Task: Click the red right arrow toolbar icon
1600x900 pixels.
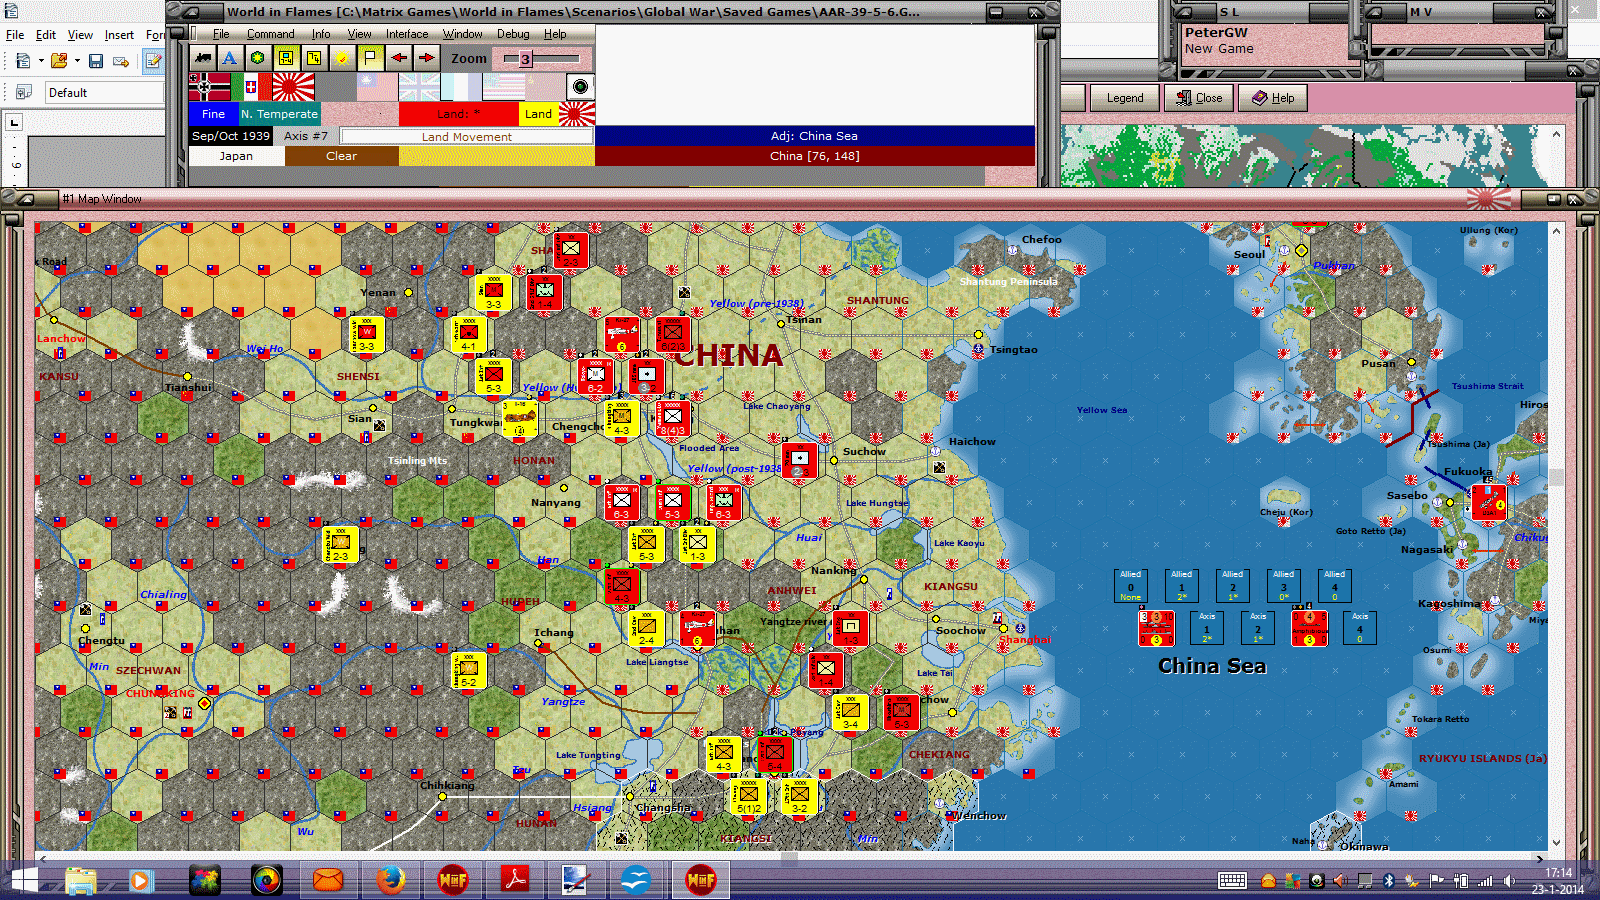Action: (426, 58)
